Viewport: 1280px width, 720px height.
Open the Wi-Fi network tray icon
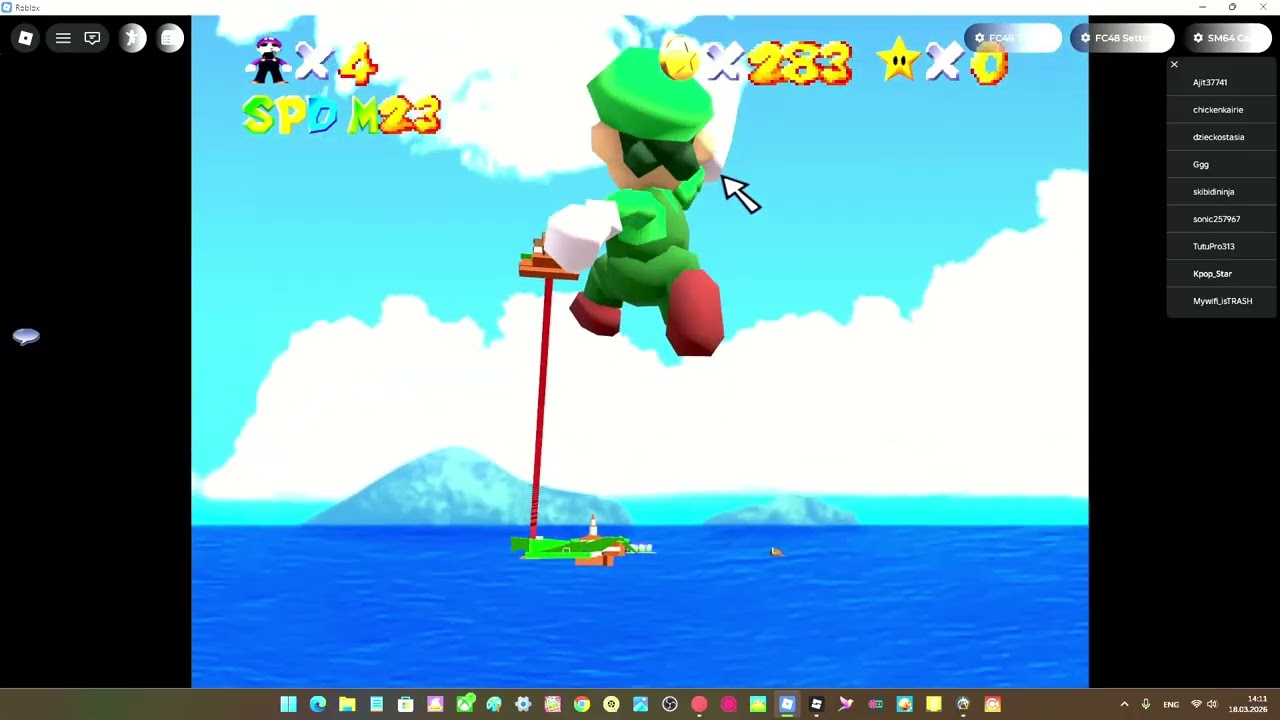1196,704
